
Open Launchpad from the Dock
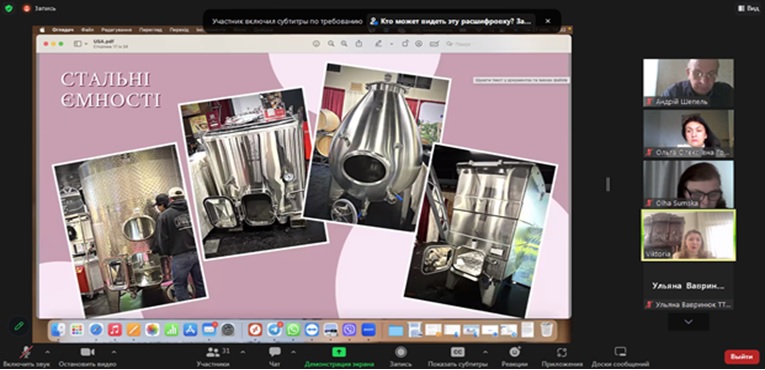77,329
